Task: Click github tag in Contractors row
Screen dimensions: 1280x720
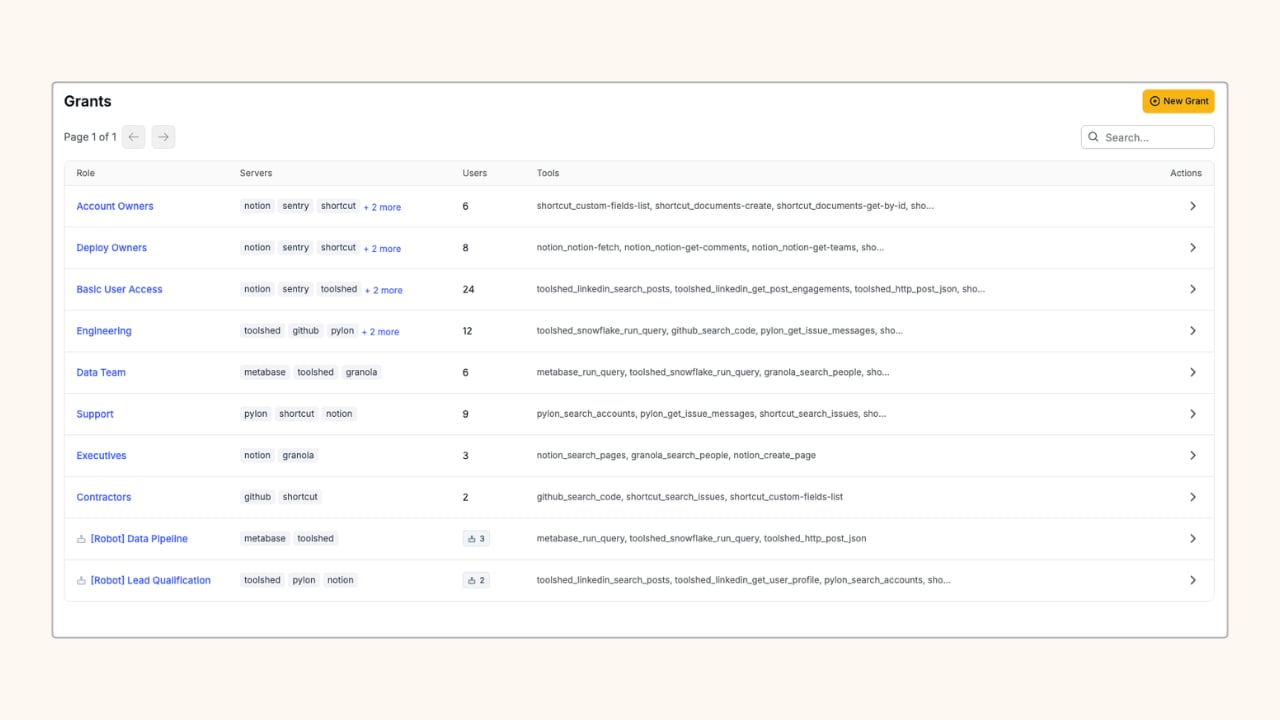Action: (258, 497)
